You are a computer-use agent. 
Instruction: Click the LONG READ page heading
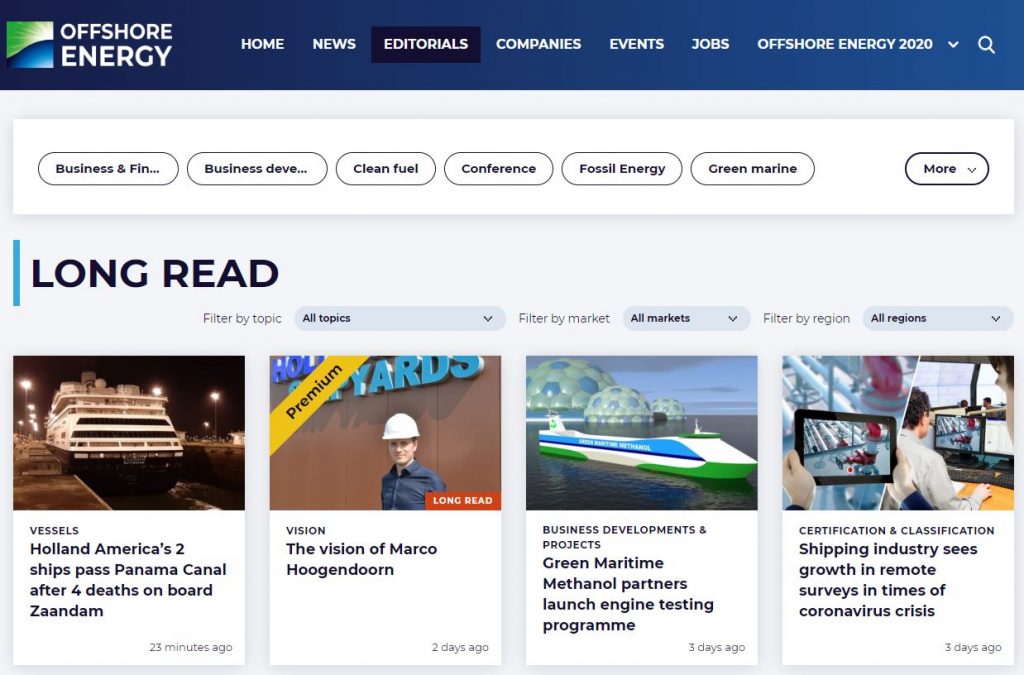click(x=155, y=273)
